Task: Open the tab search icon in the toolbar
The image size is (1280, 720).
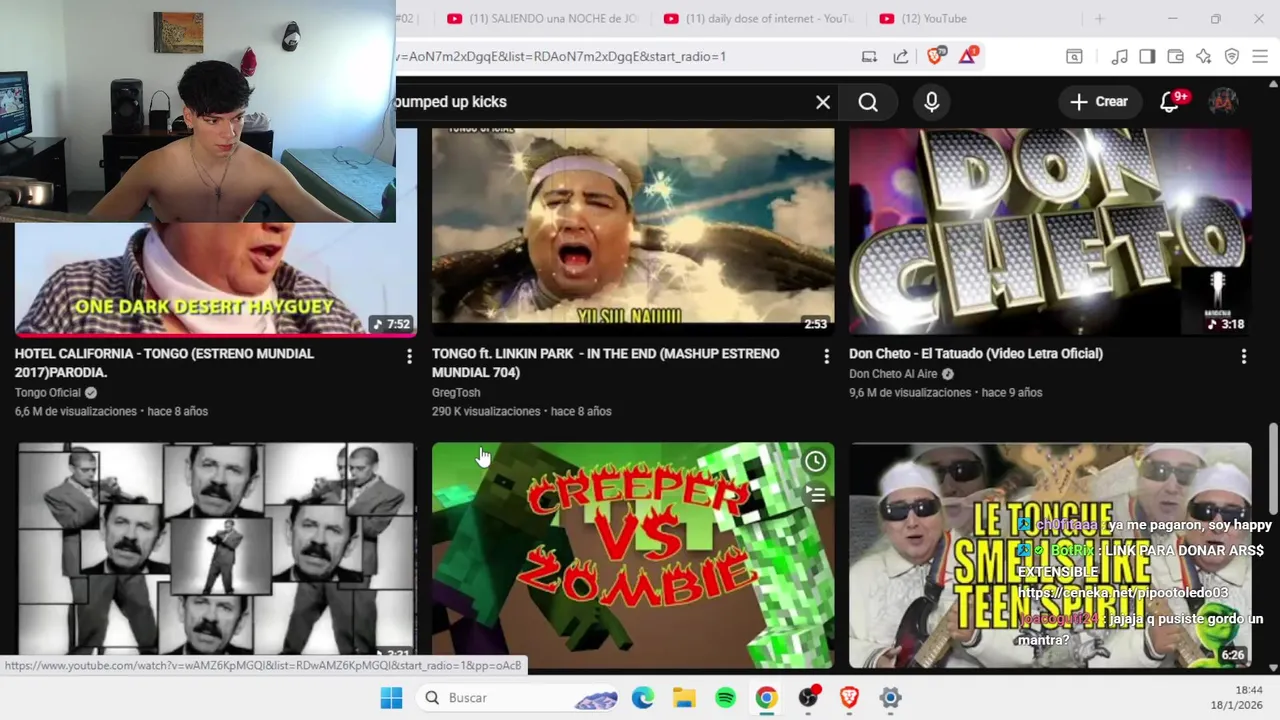Action: [x=1074, y=57]
